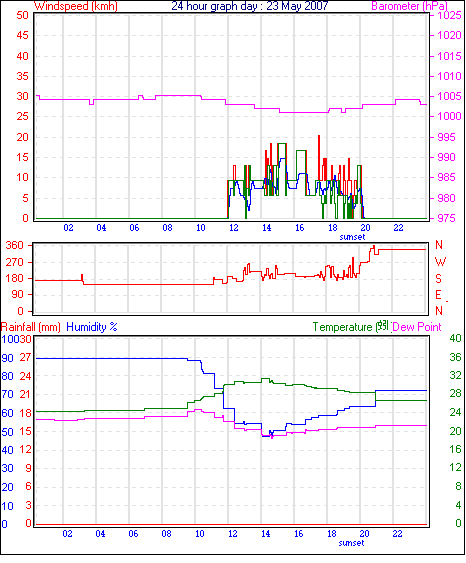Screen dimensions: 466x563
Task: Click the sunset marker under bottom graph
Action: pyautogui.click(x=351, y=543)
